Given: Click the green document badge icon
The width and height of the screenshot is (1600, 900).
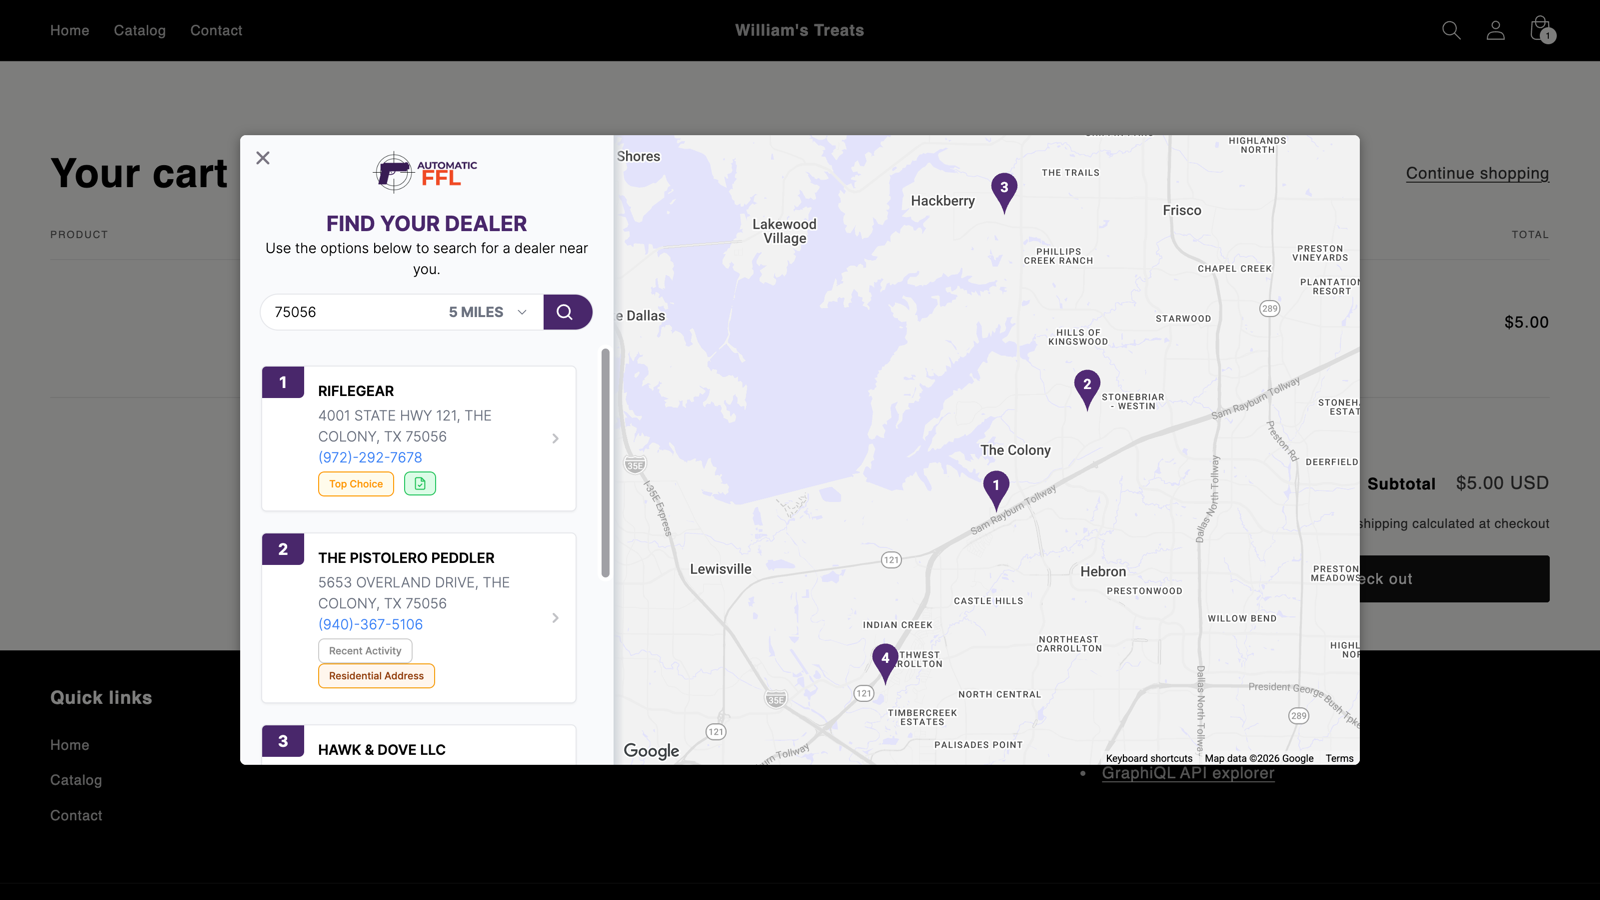Looking at the screenshot, I should (420, 484).
